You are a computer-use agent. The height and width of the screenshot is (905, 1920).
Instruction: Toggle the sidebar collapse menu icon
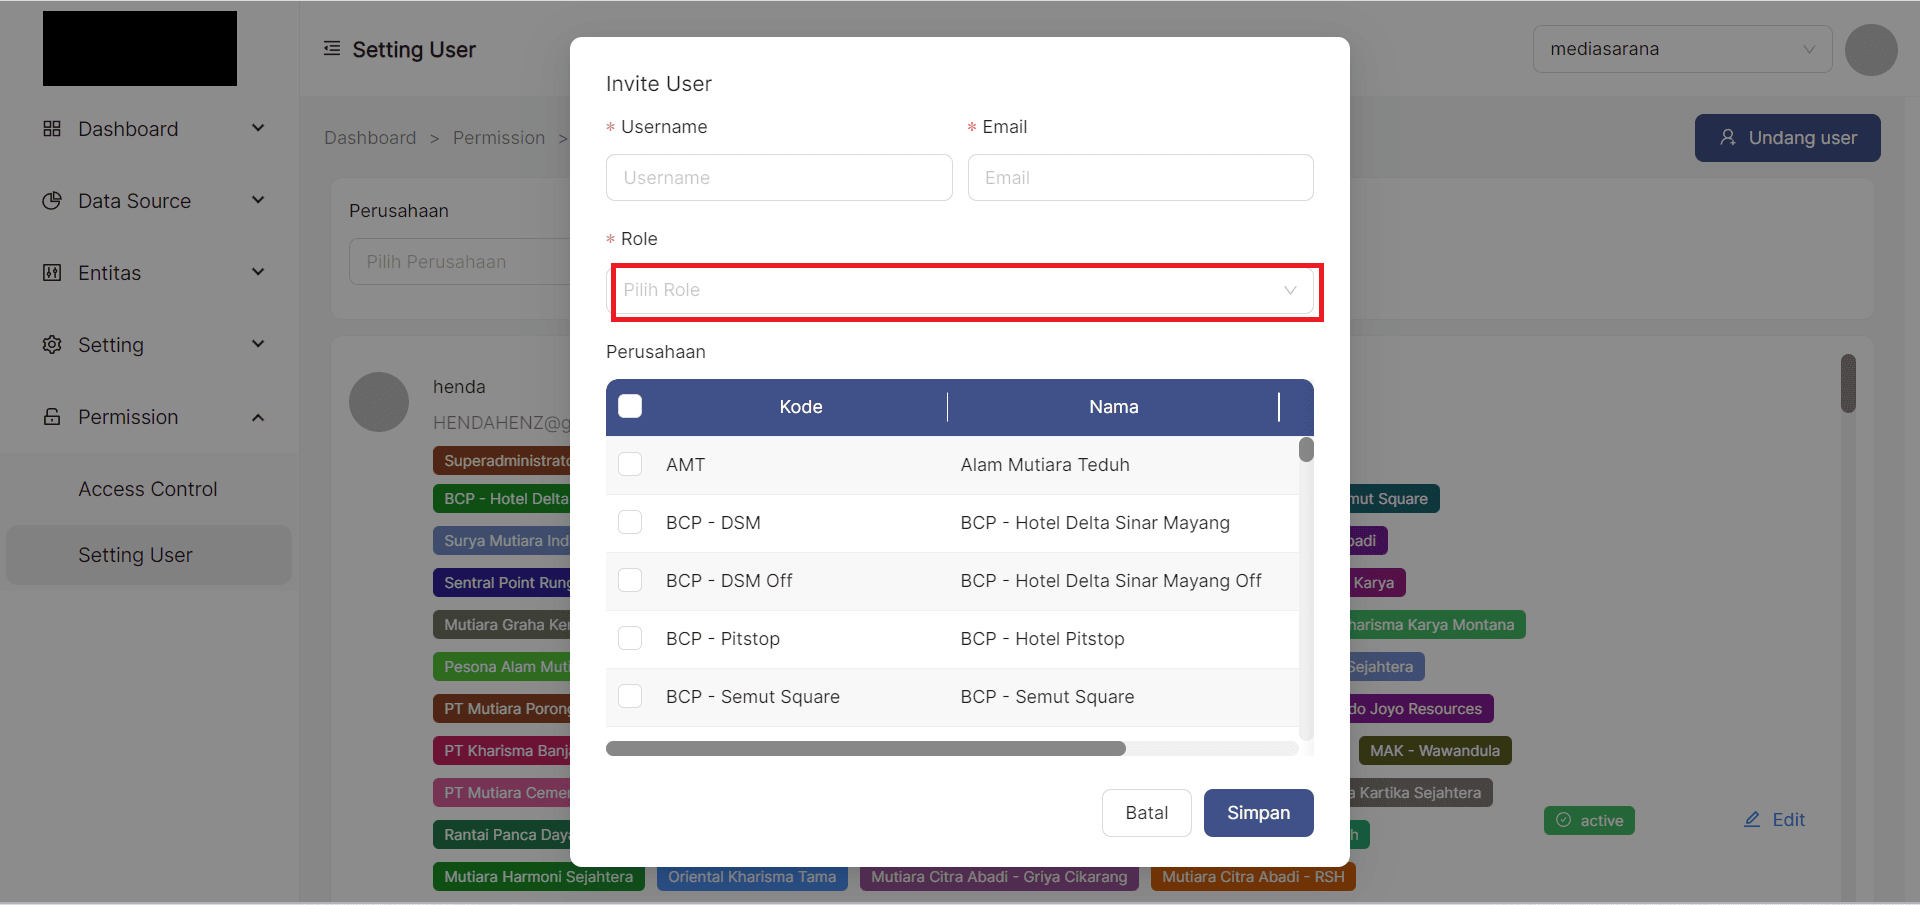tap(332, 49)
